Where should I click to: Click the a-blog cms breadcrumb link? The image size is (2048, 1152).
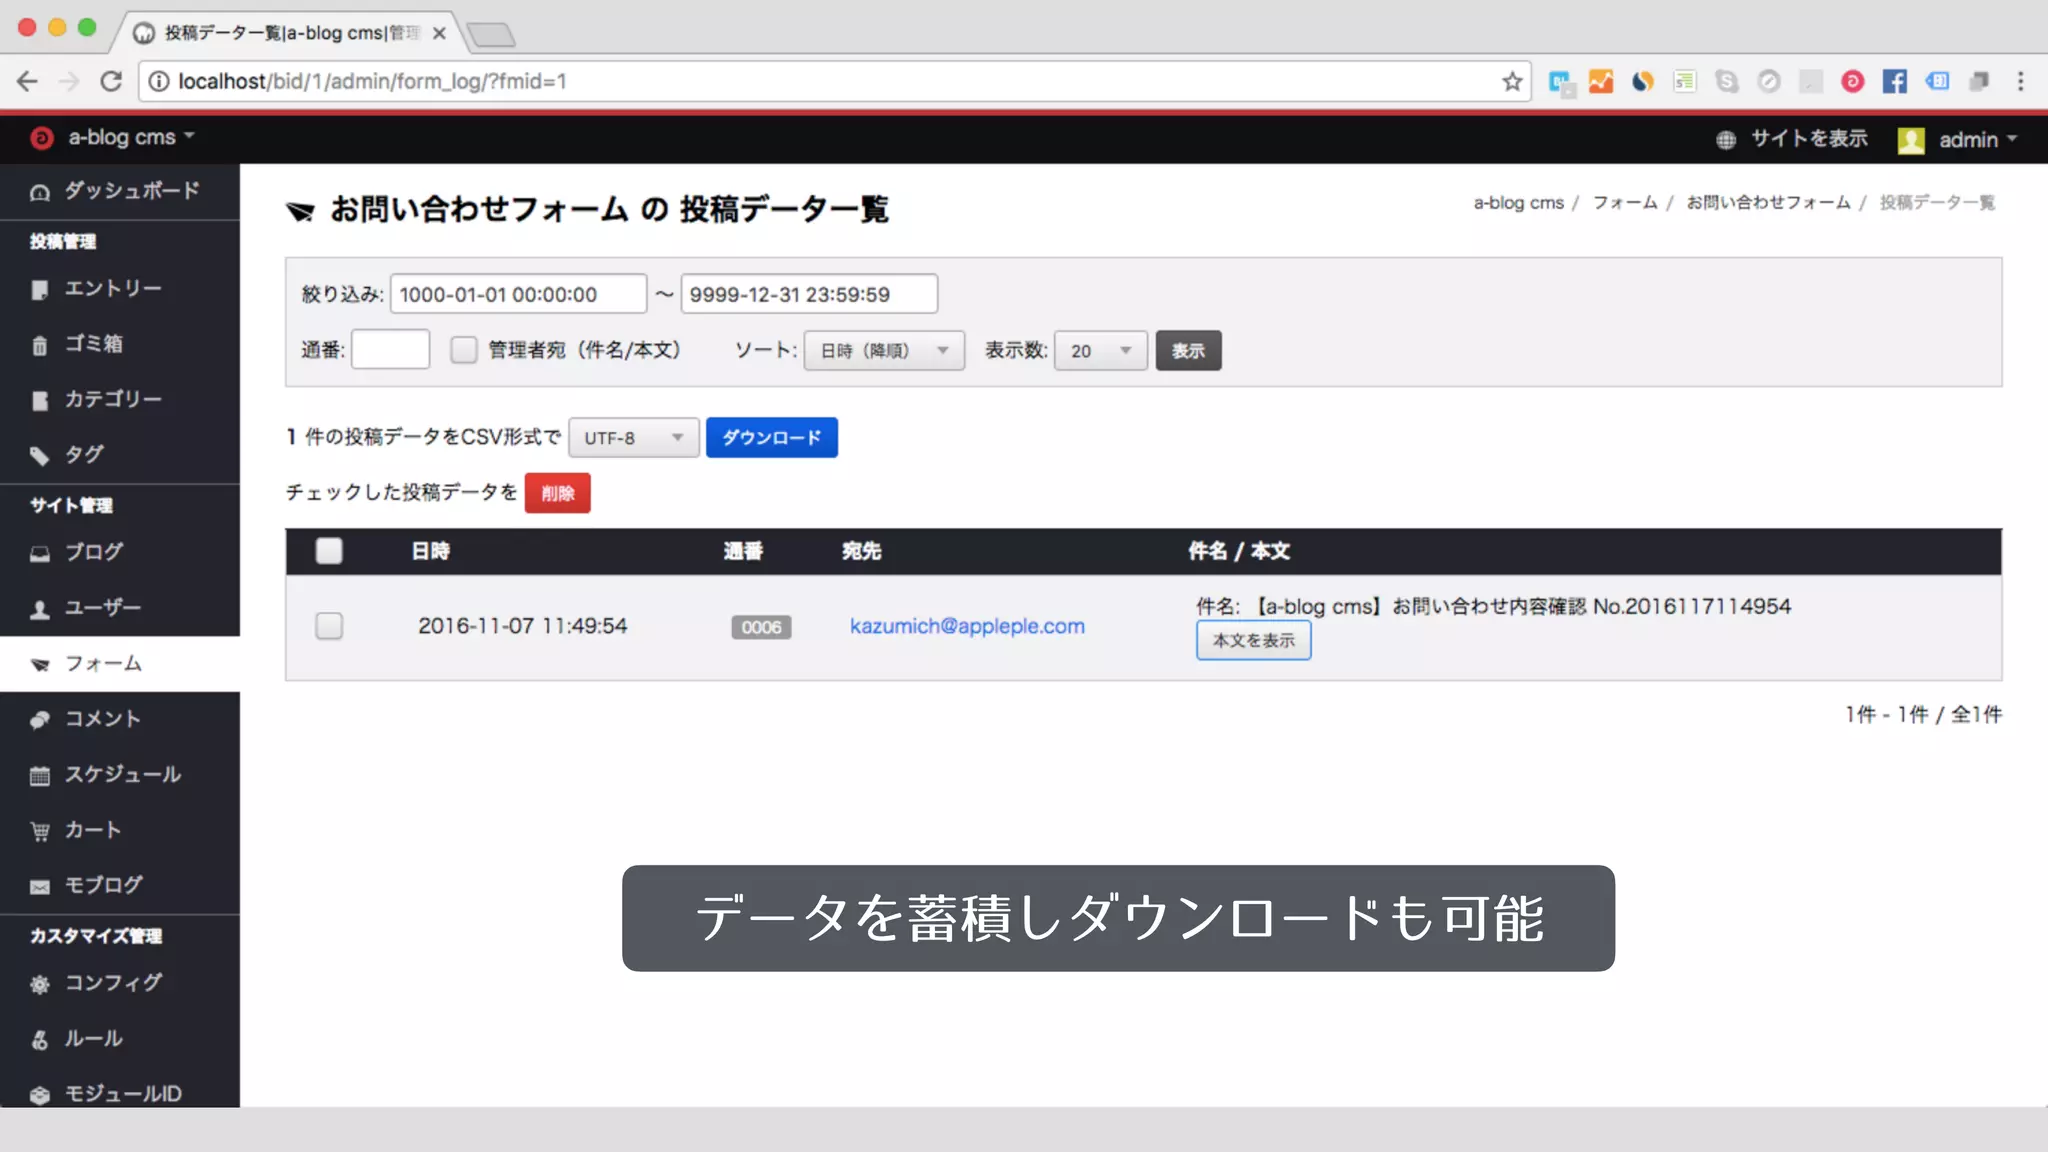pyautogui.click(x=1518, y=203)
